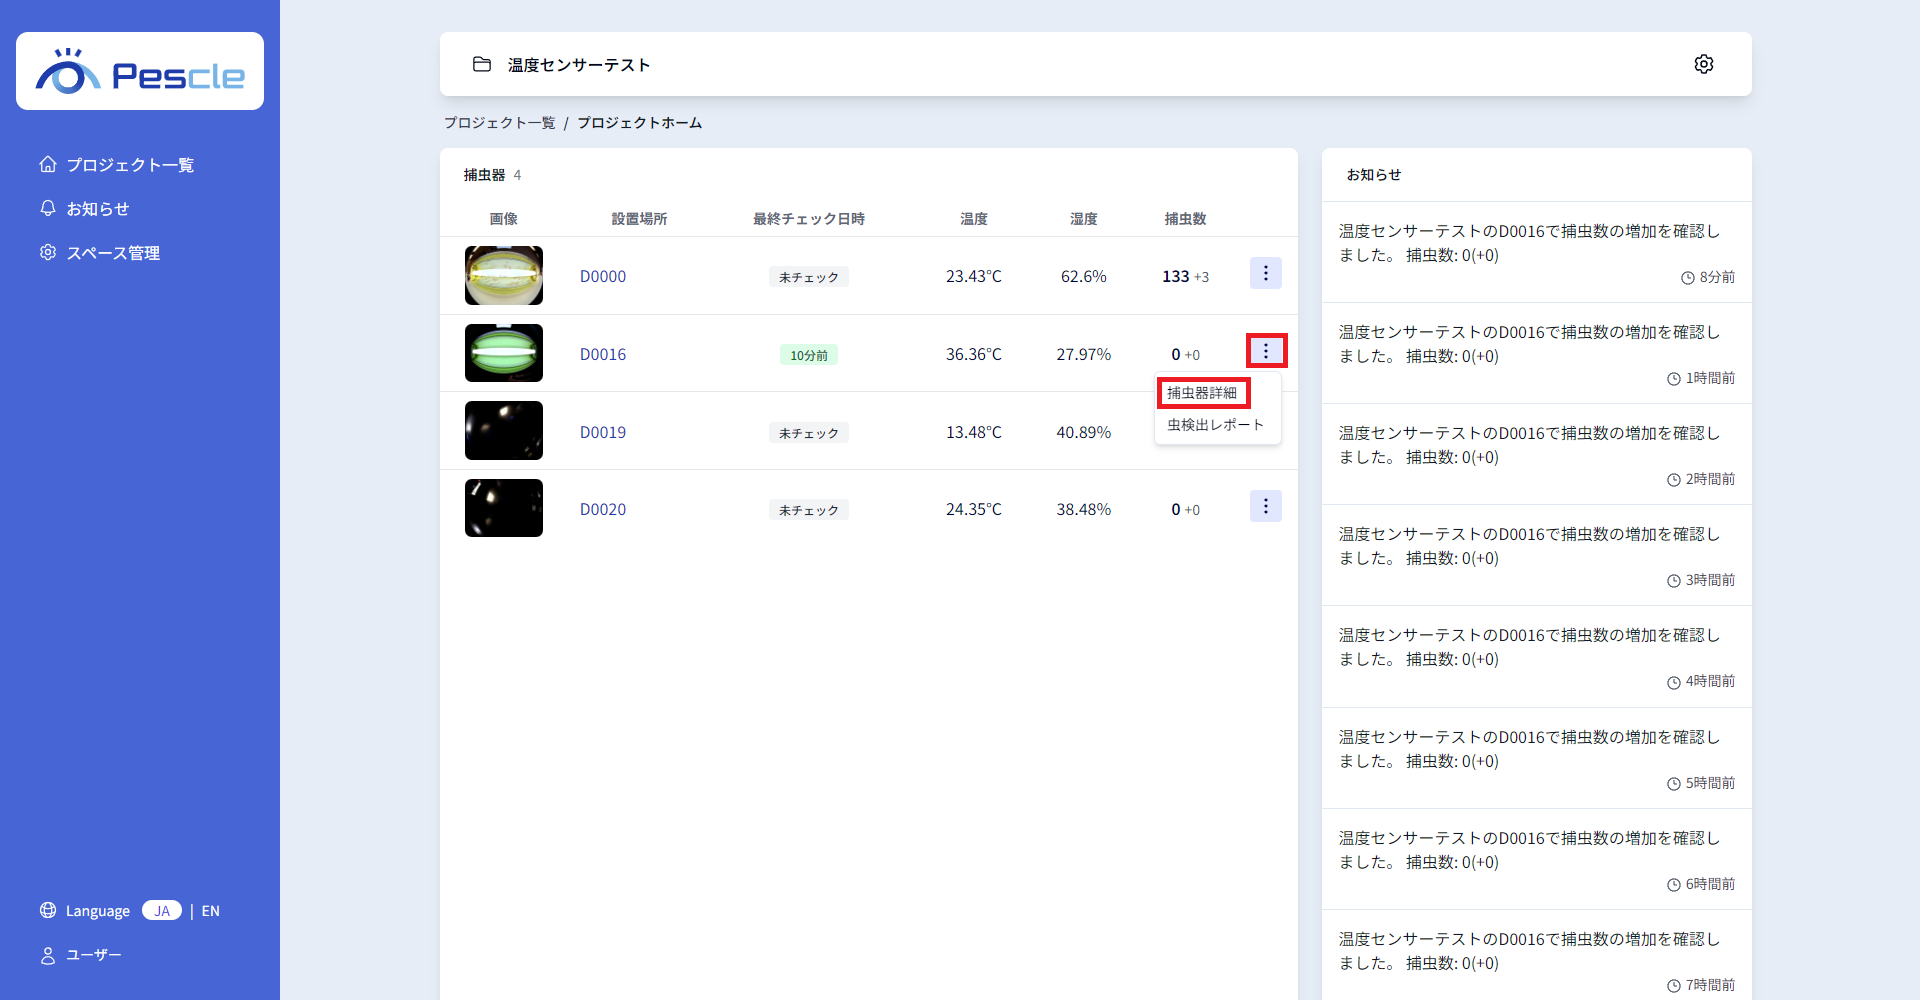Viewport: 1920px width, 1000px height.
Task: Go to プロジェクト一覧 in the breadcrumb
Action: (499, 123)
